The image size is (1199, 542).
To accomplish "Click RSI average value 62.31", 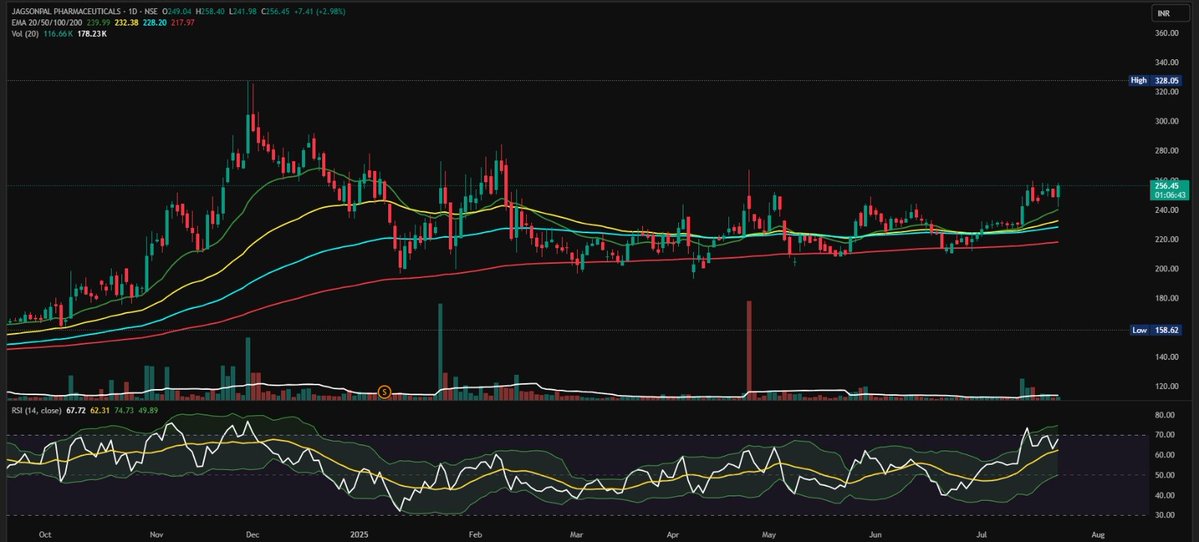I will (100, 411).
